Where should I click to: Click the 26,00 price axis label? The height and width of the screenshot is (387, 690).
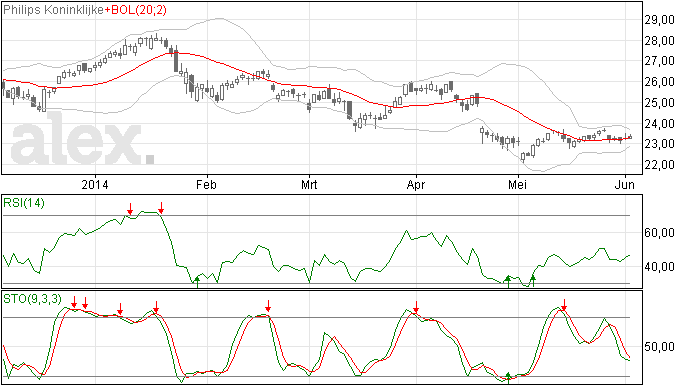click(659, 82)
